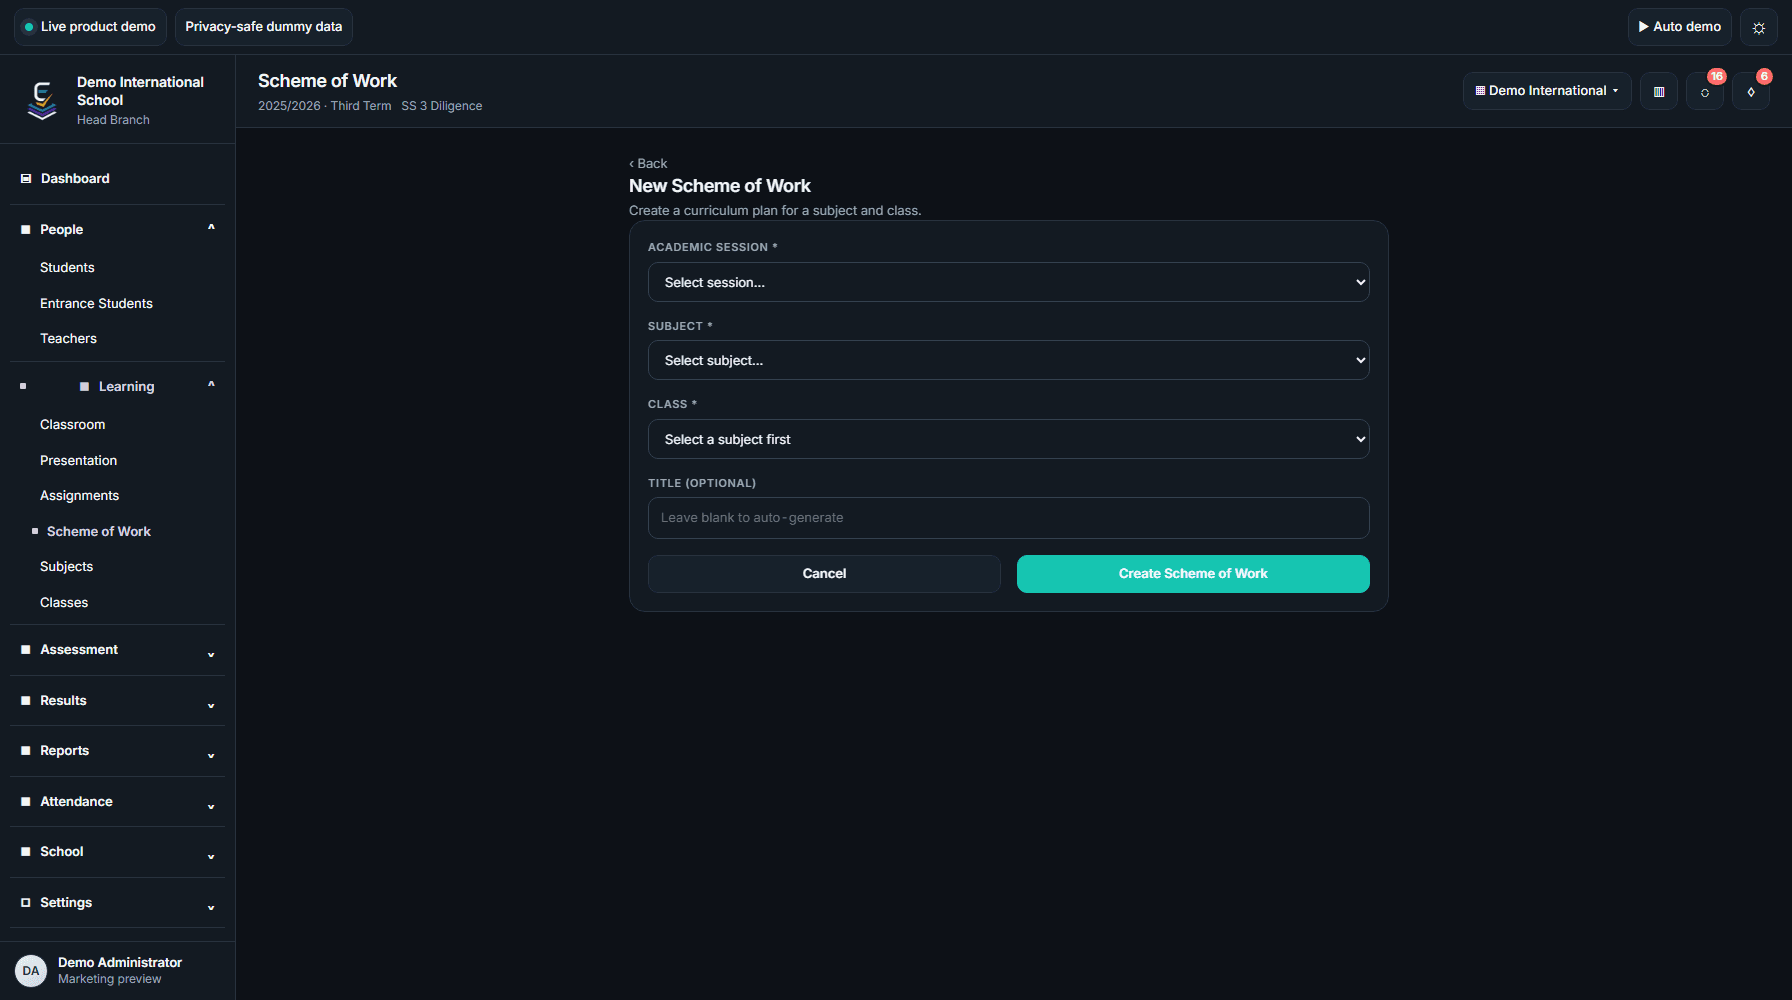The height and width of the screenshot is (1000, 1792).
Task: Open the Students page
Action: [67, 268]
